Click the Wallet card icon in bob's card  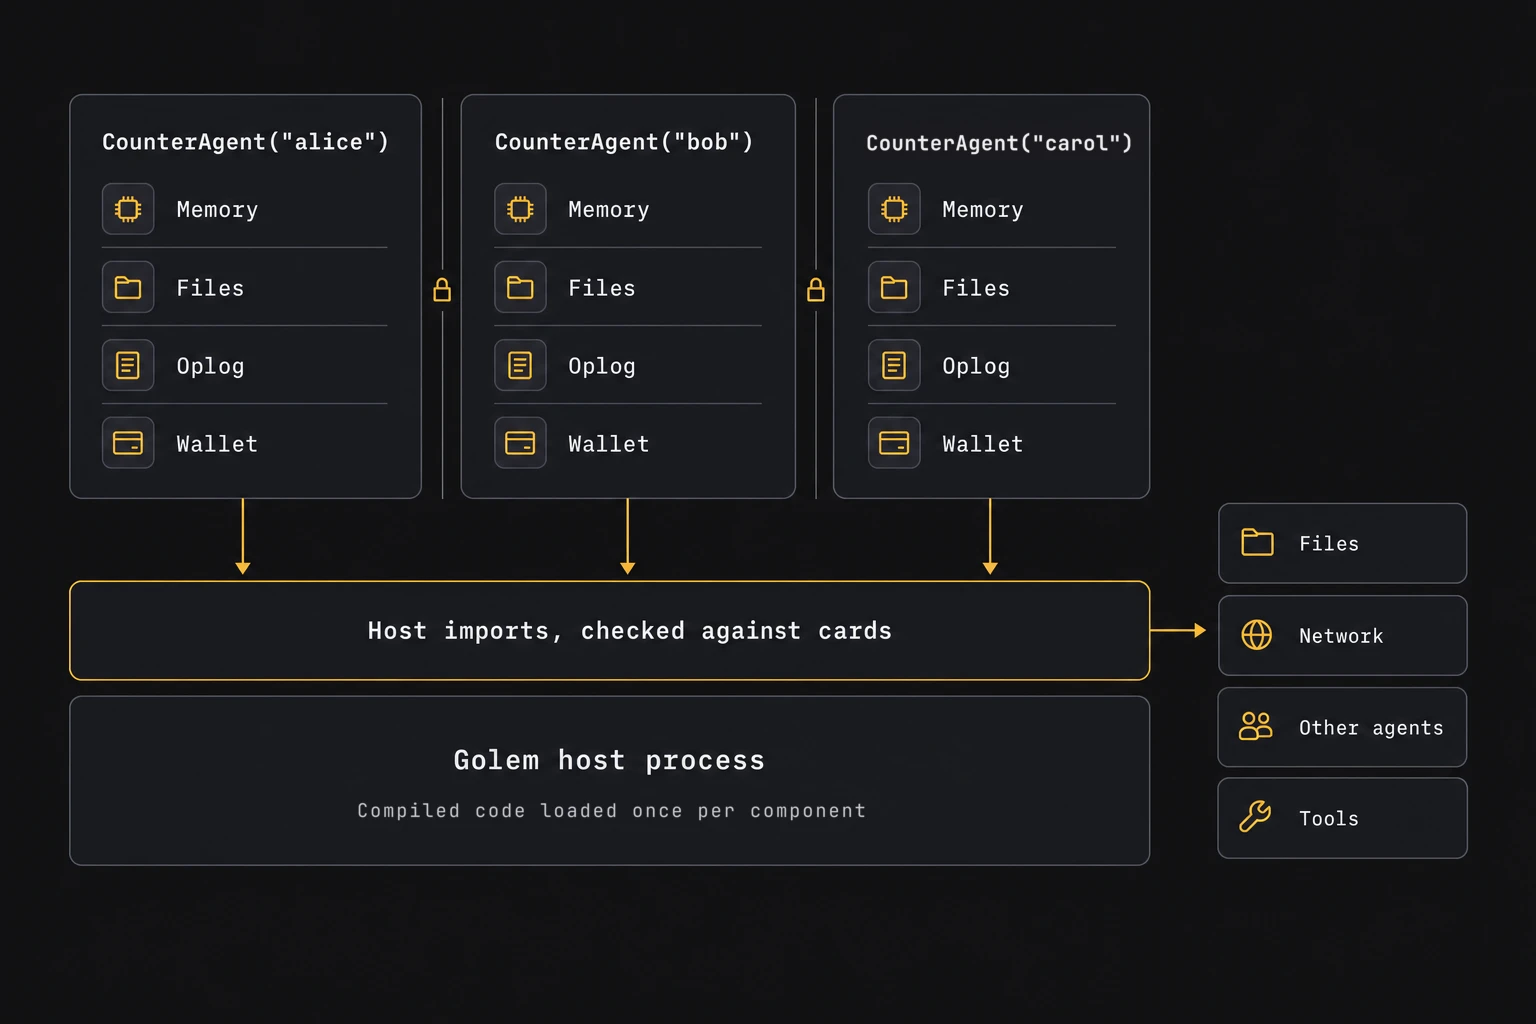(520, 443)
